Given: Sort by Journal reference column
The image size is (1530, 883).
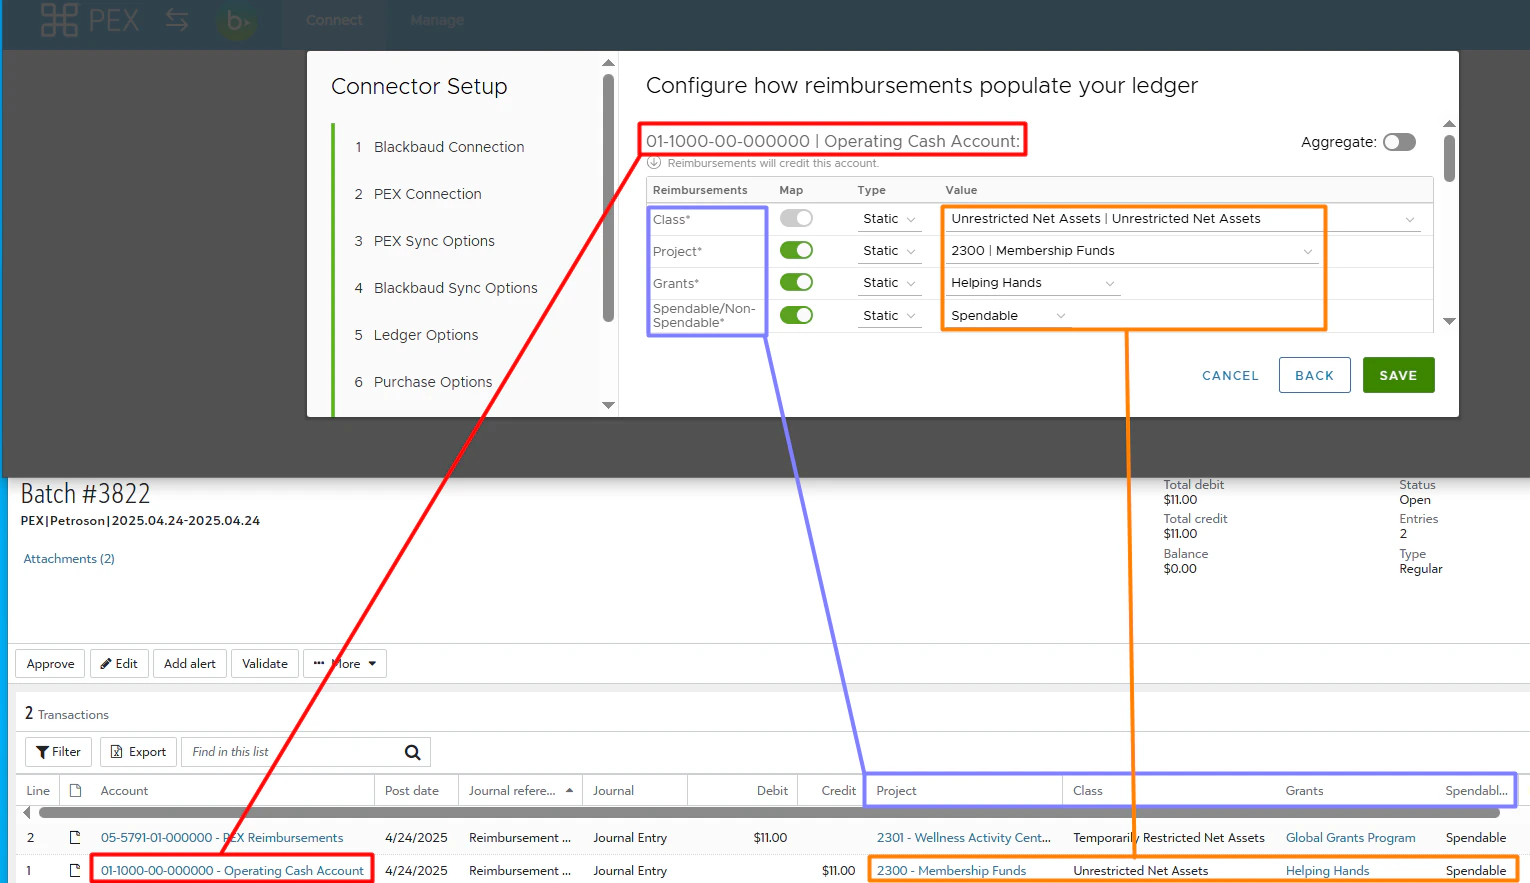Looking at the screenshot, I should (x=520, y=790).
